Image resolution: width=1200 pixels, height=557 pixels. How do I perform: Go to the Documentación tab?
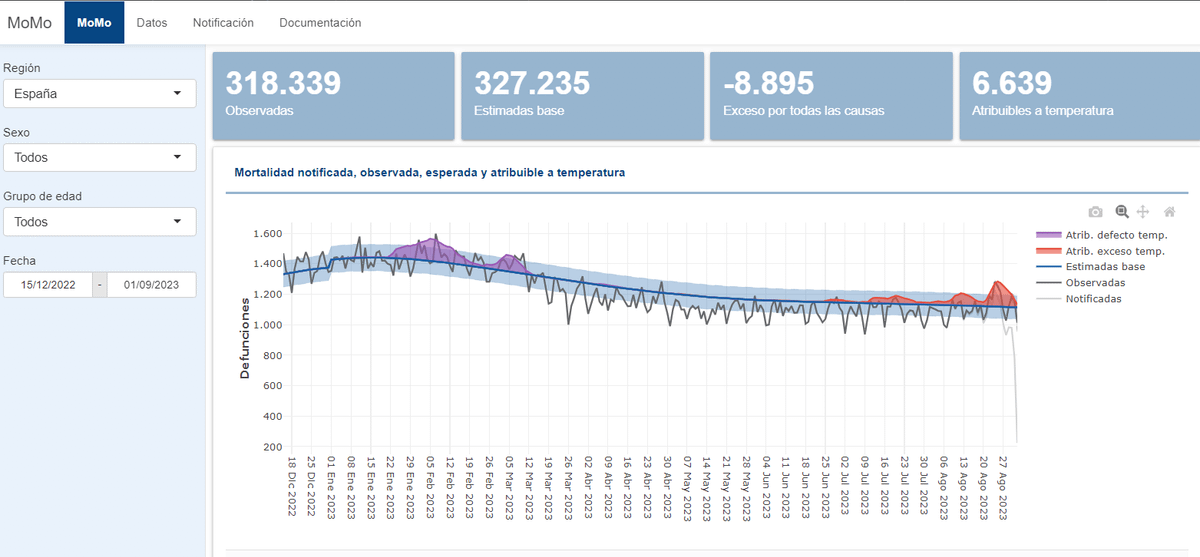[x=320, y=22]
